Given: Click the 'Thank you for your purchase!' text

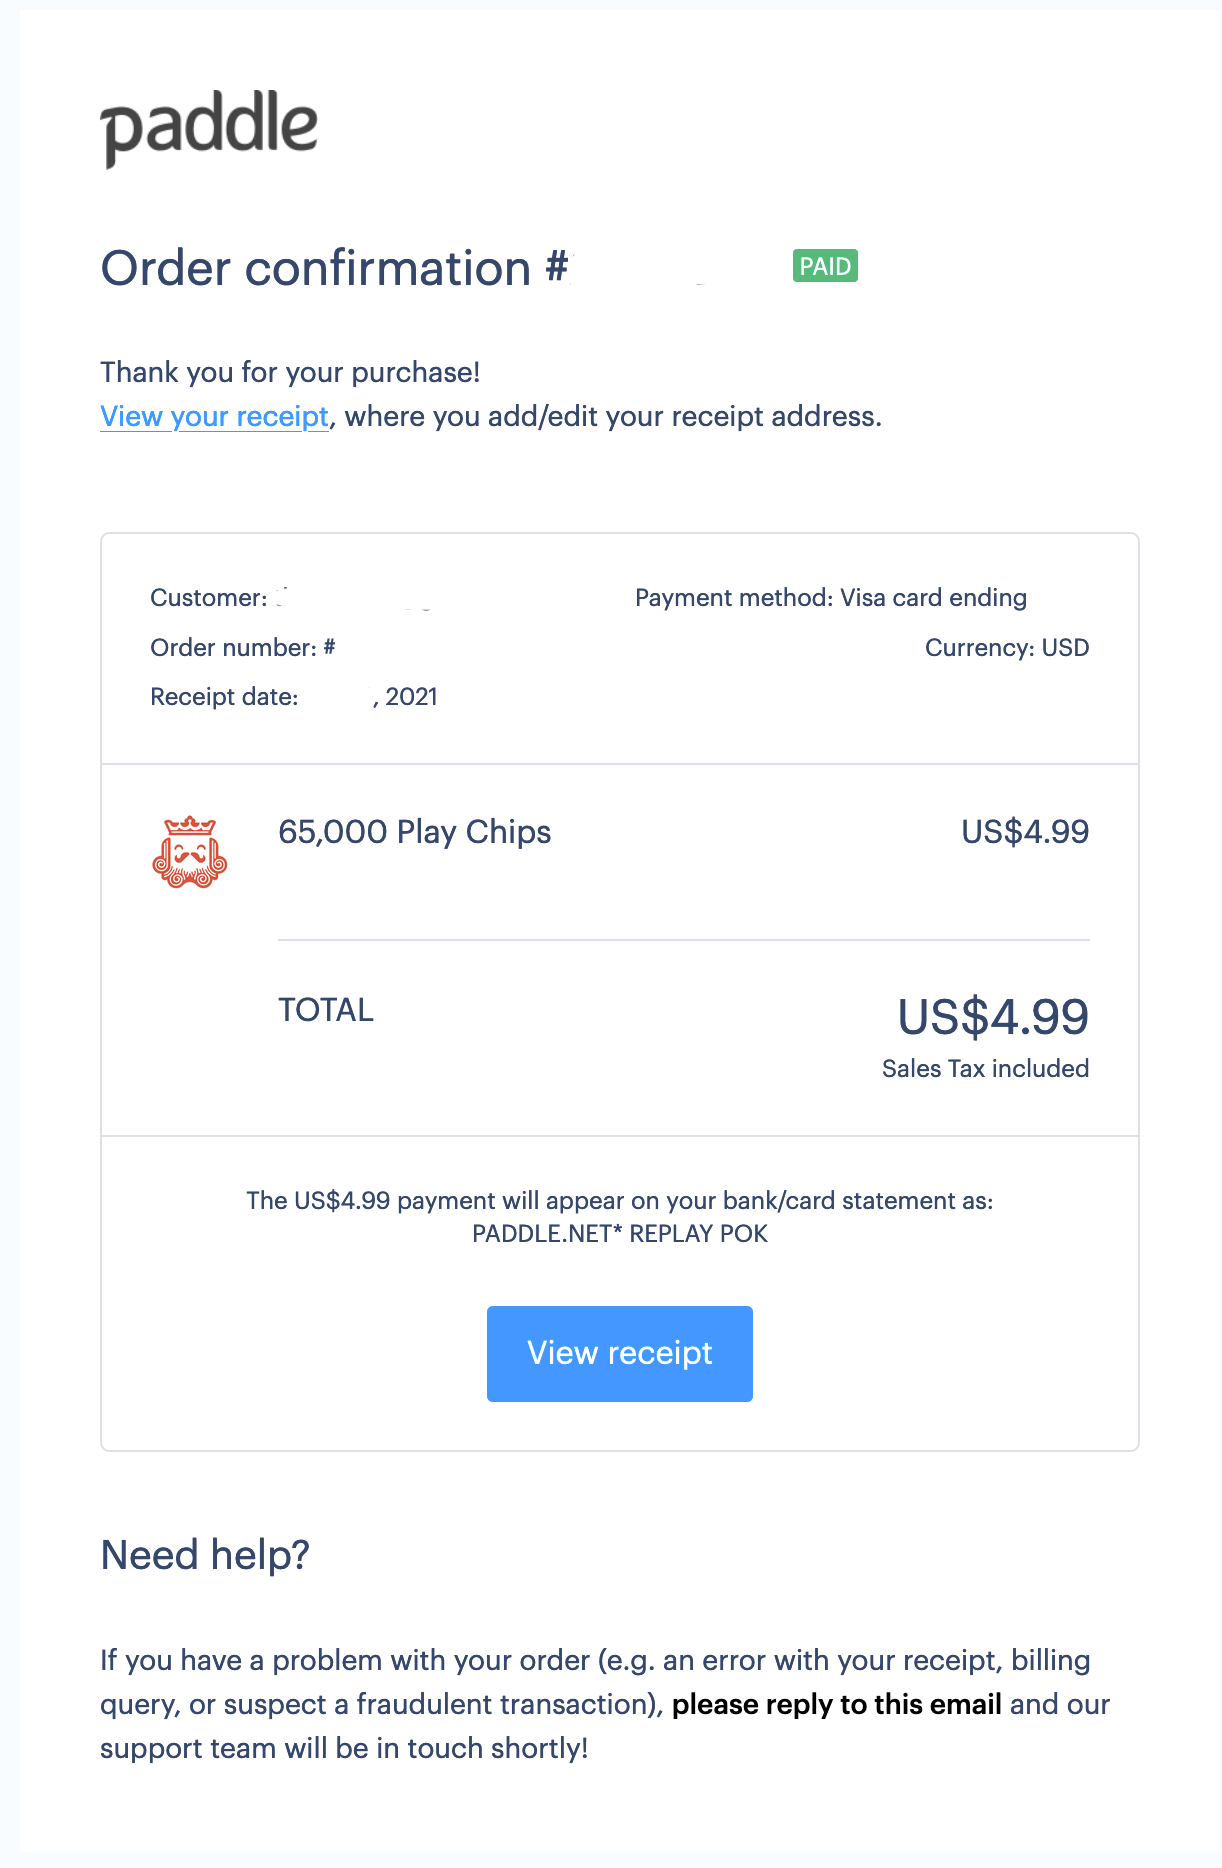Looking at the screenshot, I should (x=290, y=372).
